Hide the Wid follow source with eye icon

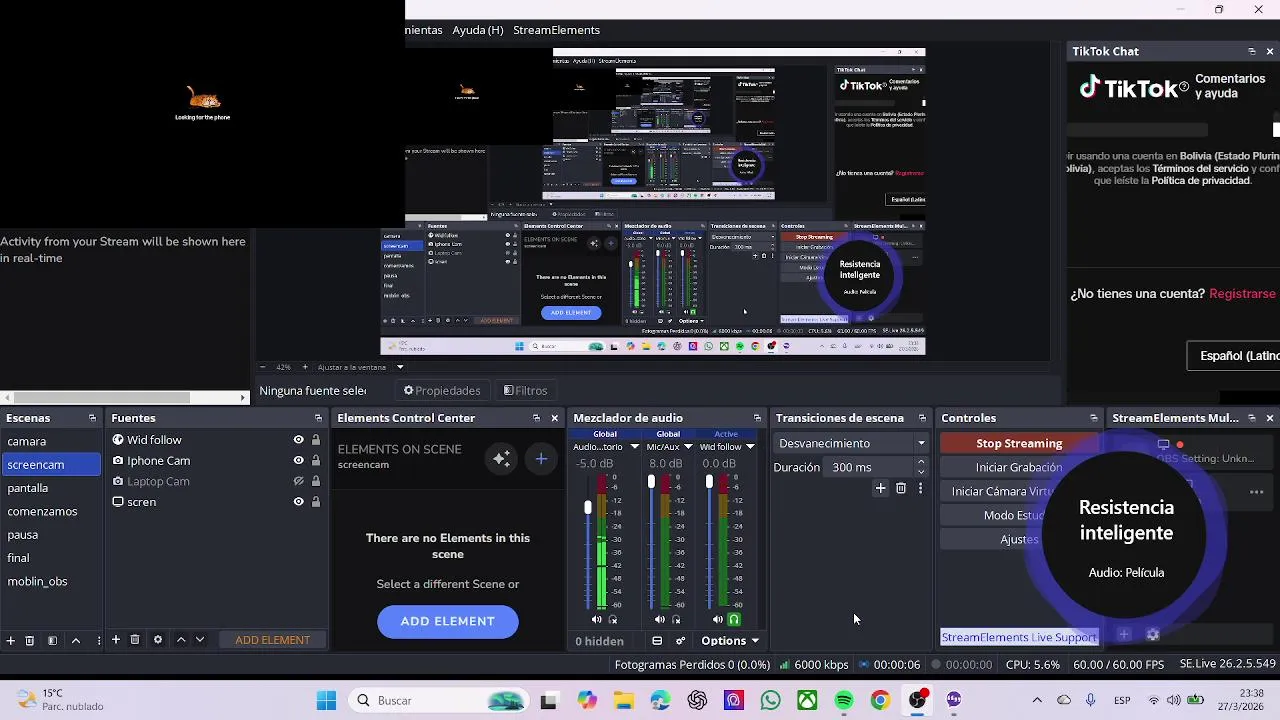298,440
